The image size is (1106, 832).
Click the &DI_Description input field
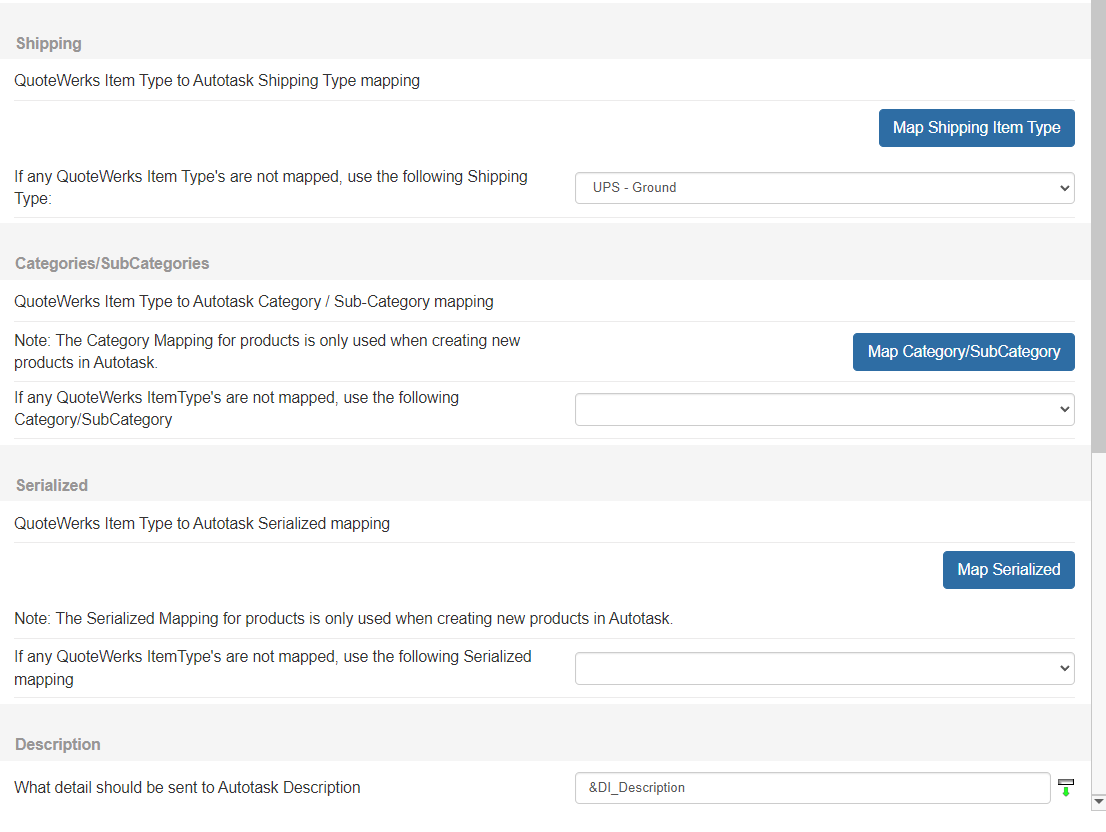pos(813,788)
